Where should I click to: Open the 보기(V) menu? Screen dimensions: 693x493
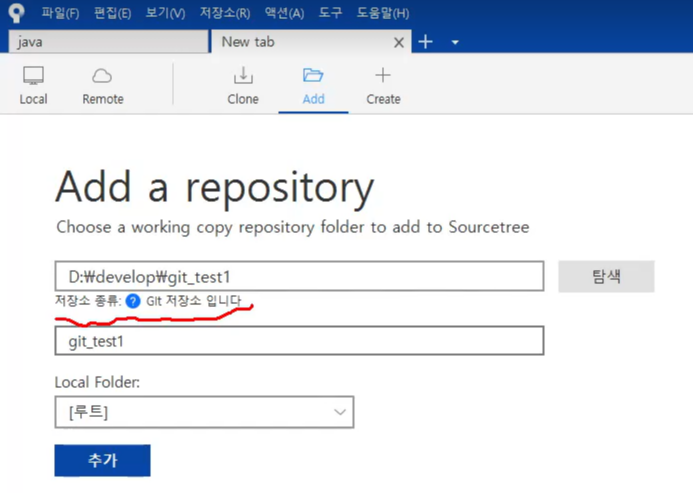click(165, 13)
